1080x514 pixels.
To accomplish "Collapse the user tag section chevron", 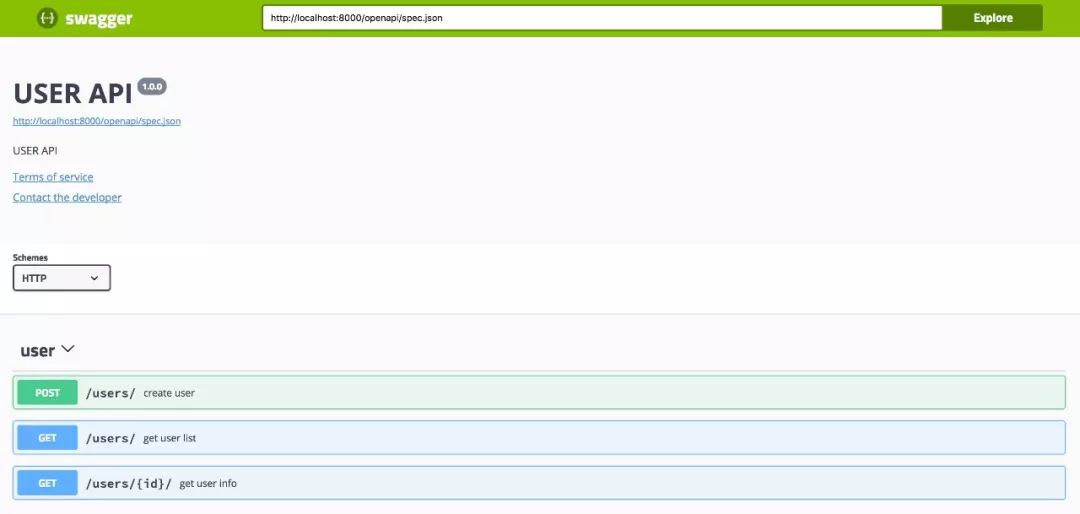I will 68,349.
